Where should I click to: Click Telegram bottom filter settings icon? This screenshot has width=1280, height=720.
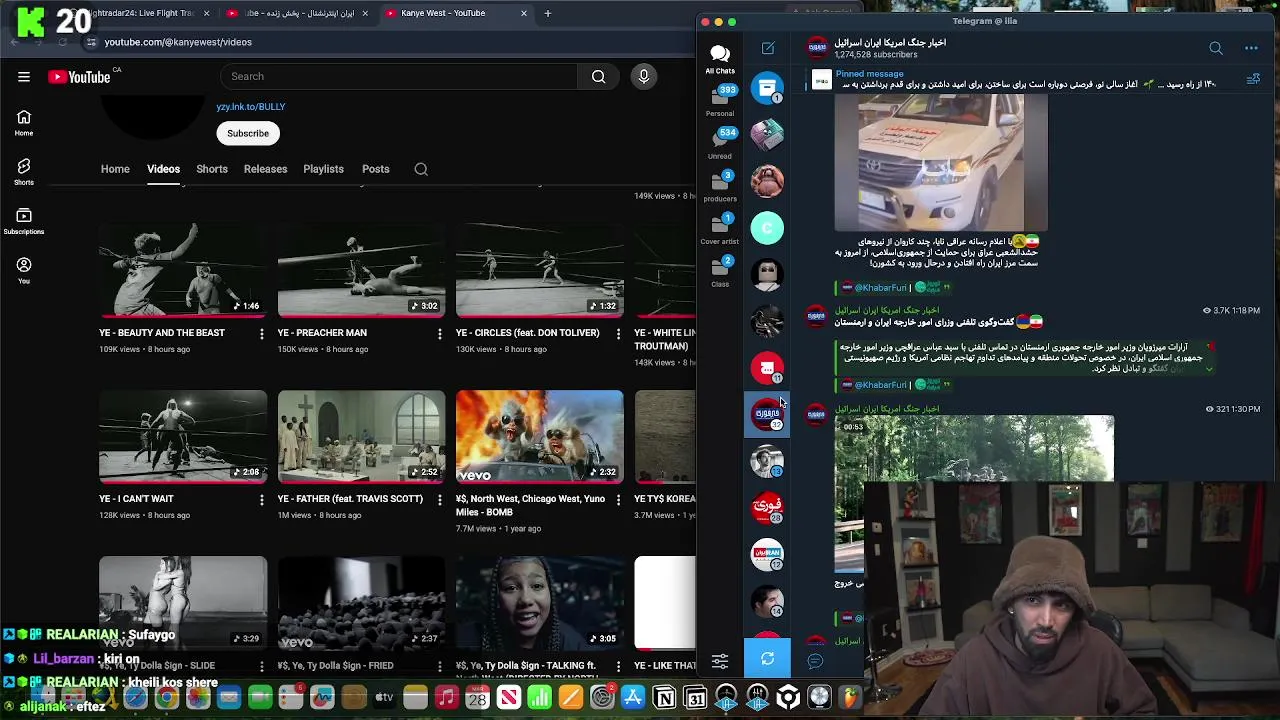click(720, 661)
